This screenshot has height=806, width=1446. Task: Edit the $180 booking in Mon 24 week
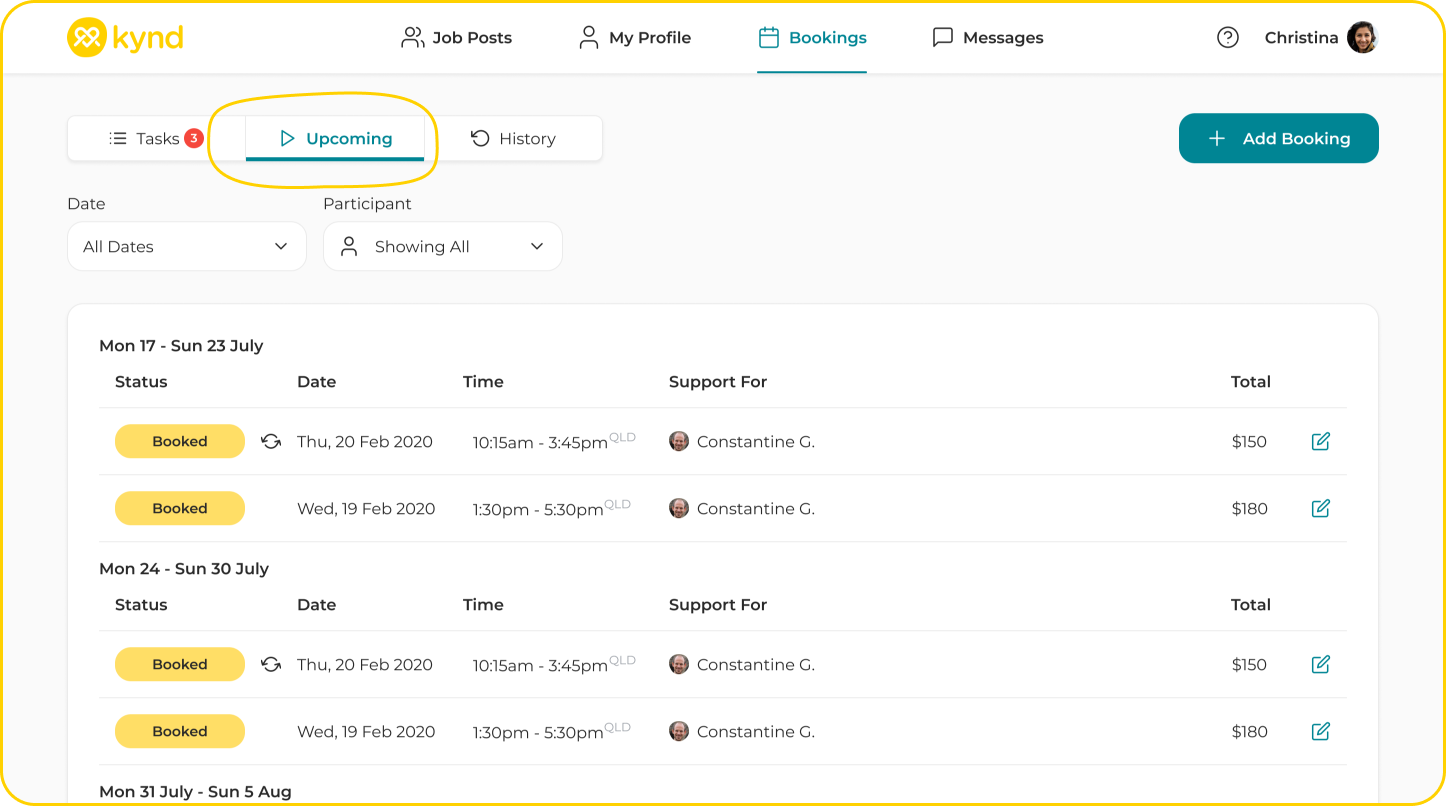click(x=1320, y=731)
